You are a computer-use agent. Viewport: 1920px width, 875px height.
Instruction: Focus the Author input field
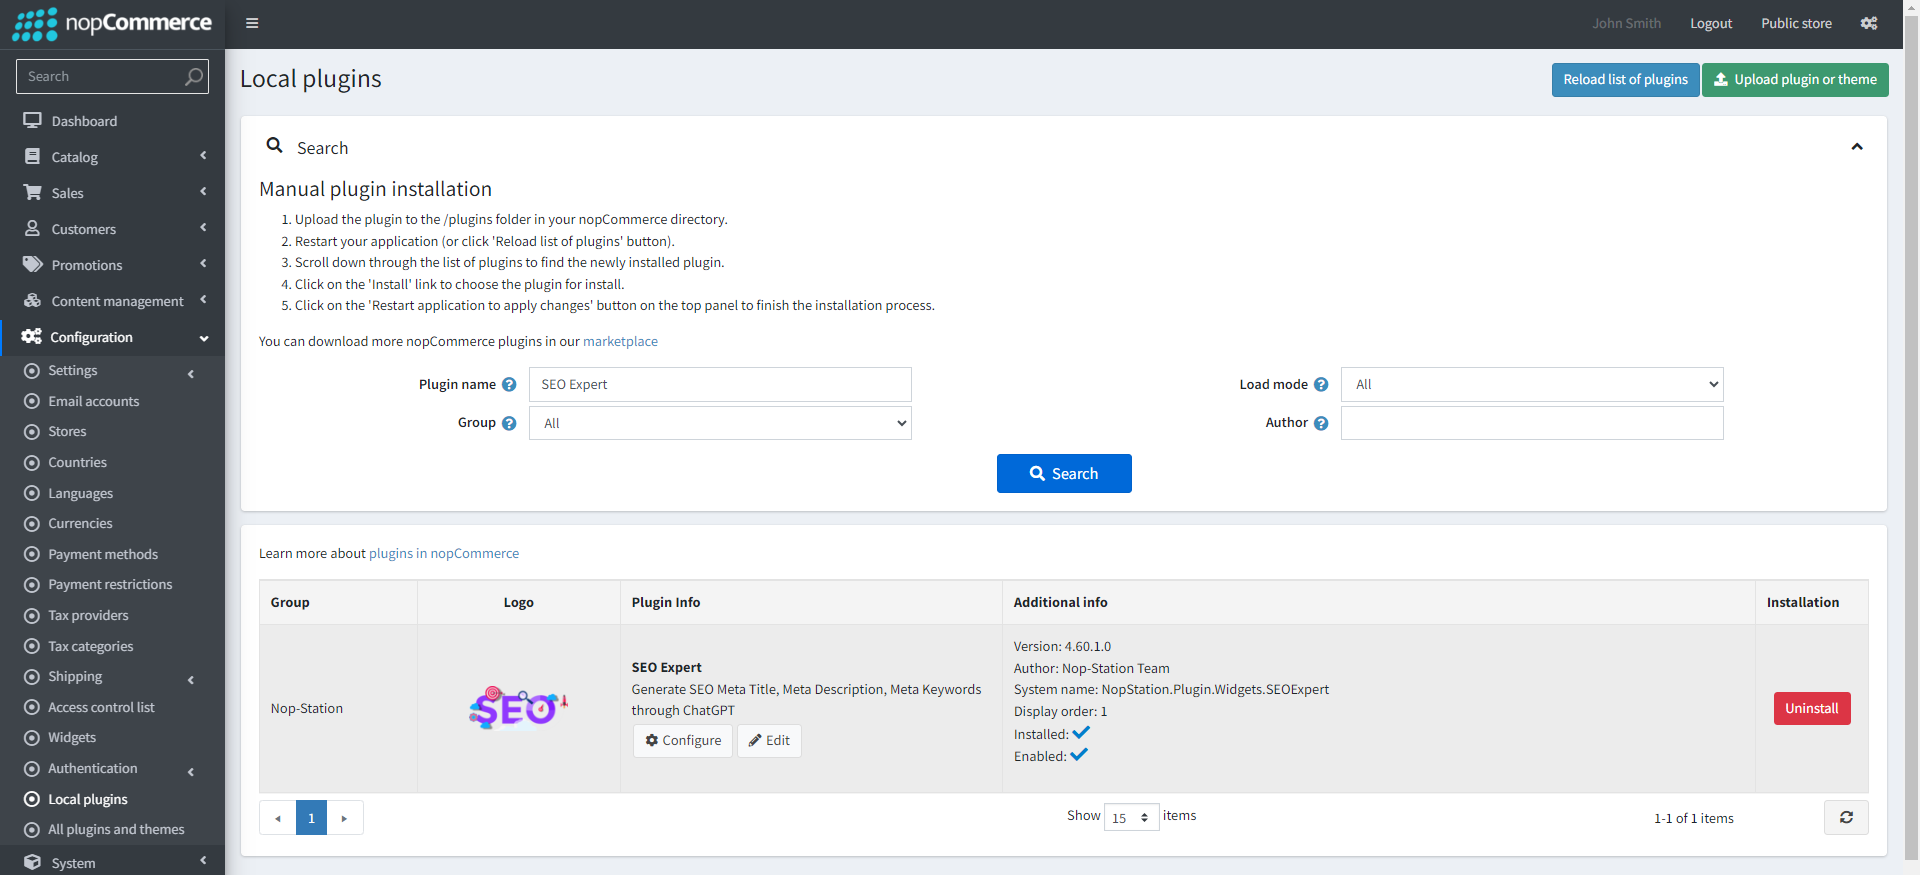pos(1532,423)
